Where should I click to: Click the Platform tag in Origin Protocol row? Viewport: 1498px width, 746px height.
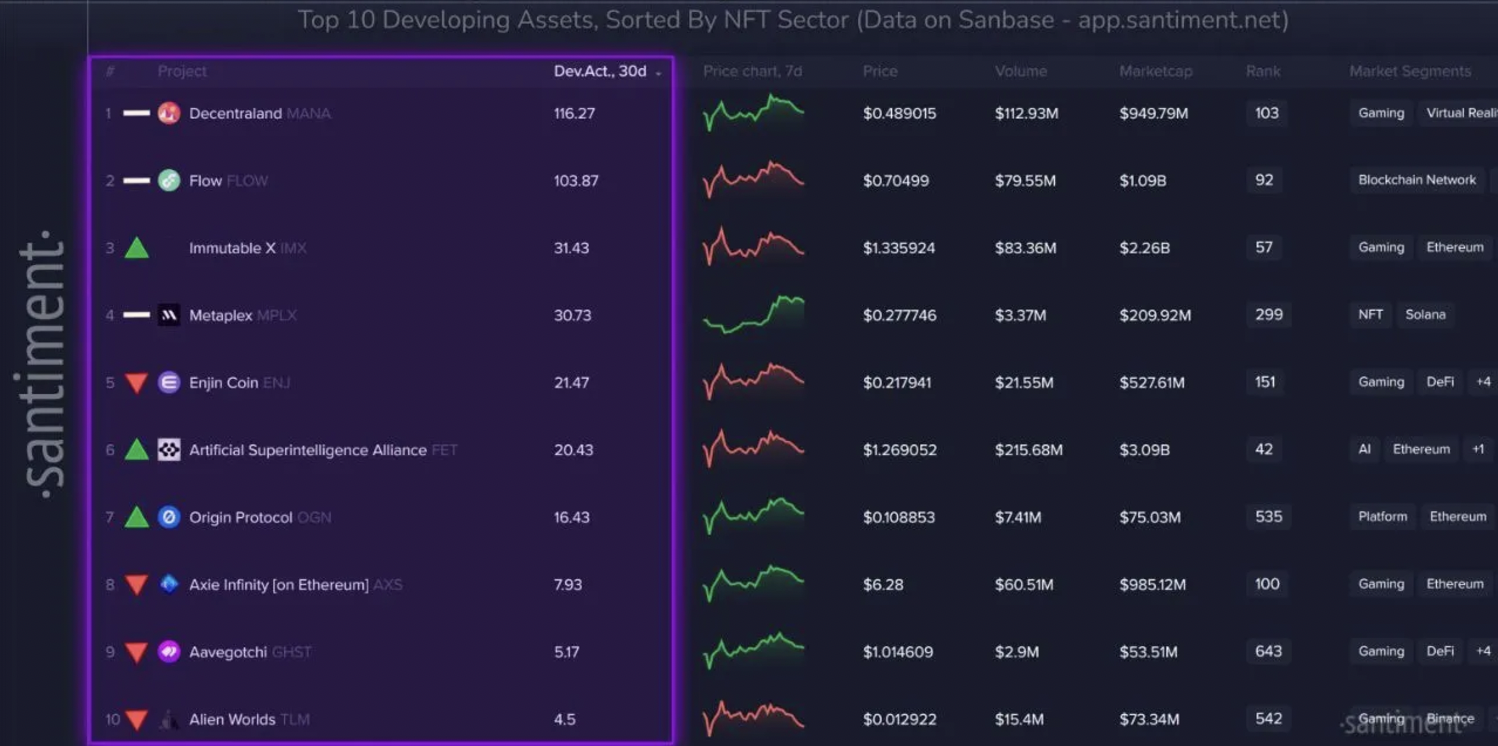1382,516
